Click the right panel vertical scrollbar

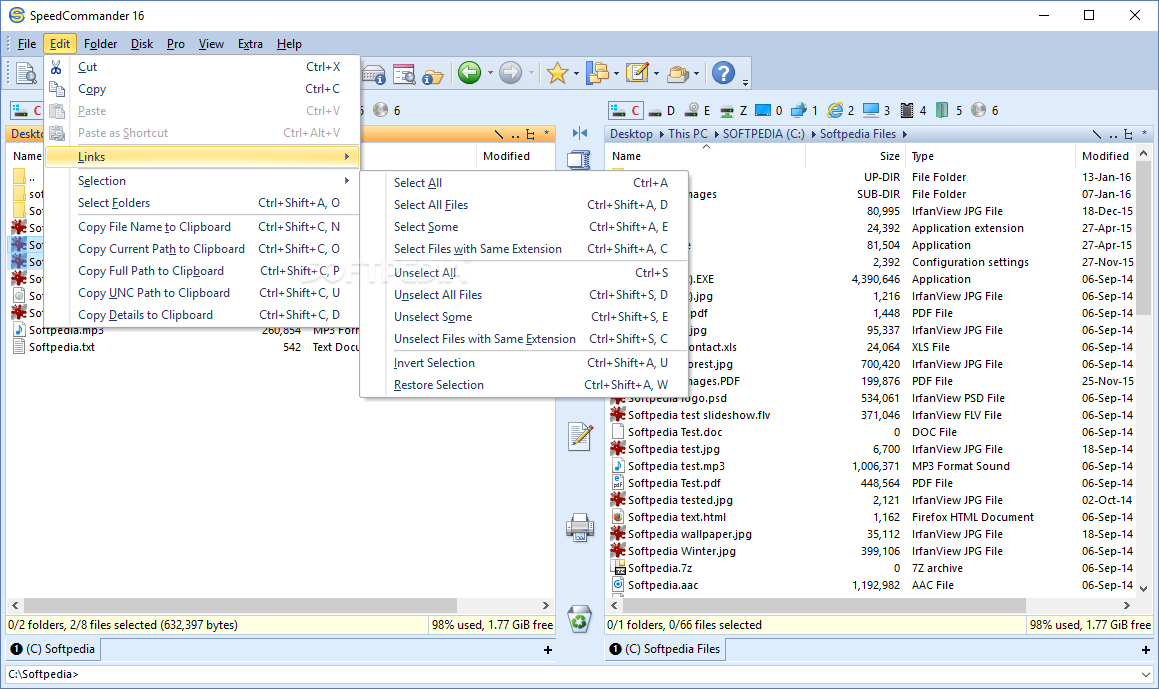tap(1143, 370)
